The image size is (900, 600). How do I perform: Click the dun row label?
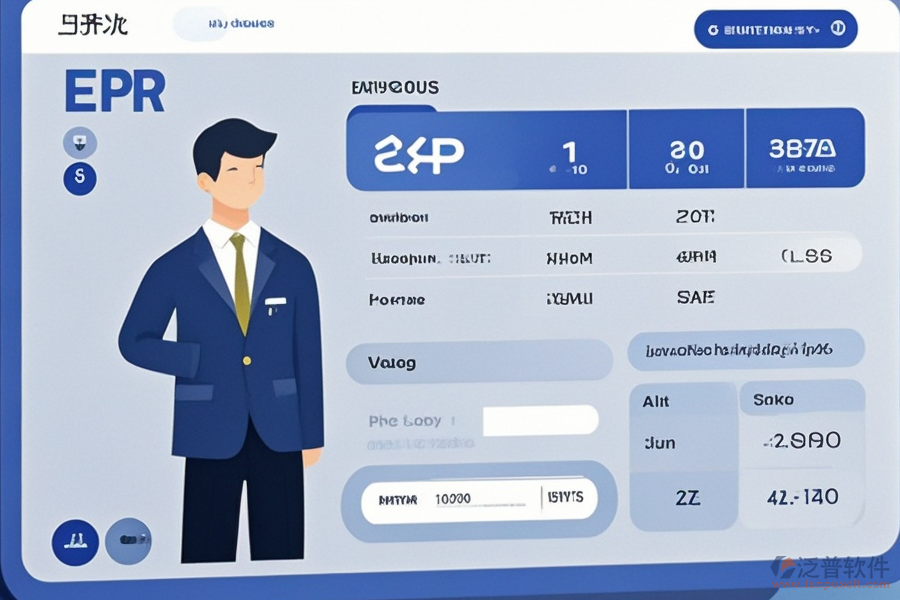point(659,442)
